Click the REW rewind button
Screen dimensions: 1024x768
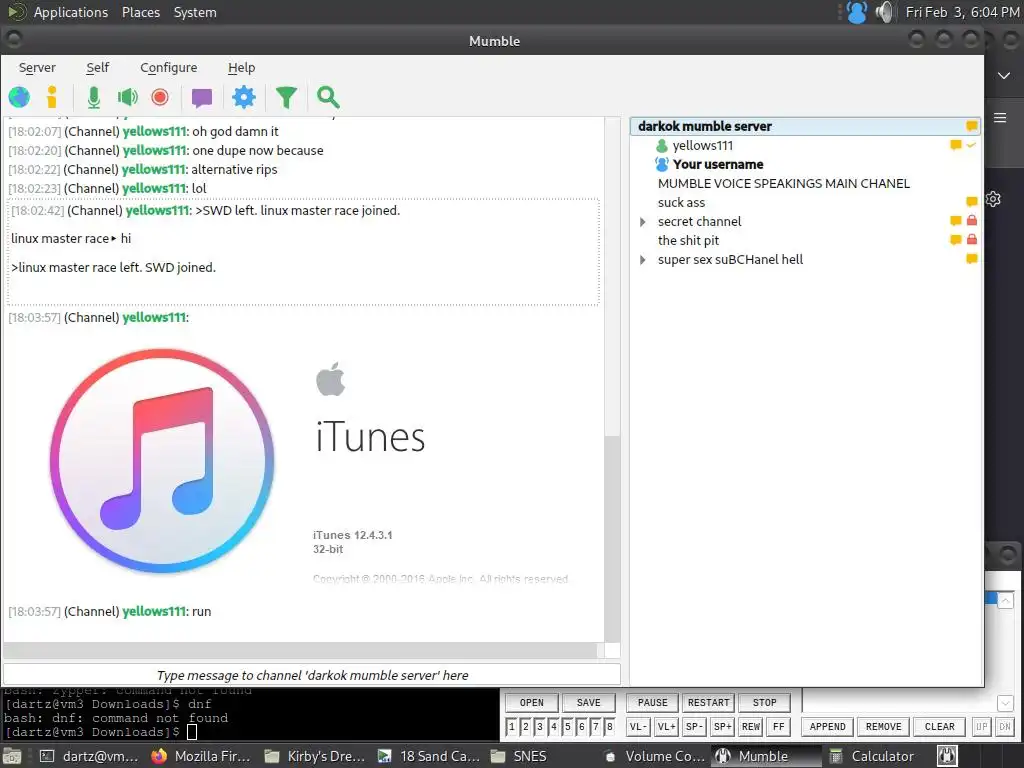click(x=750, y=727)
